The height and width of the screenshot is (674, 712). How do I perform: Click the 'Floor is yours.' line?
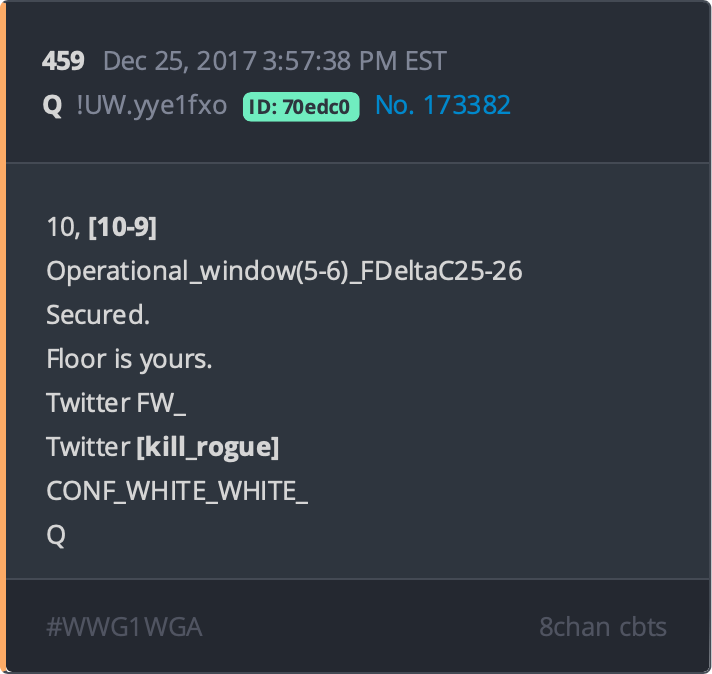[x=129, y=359]
